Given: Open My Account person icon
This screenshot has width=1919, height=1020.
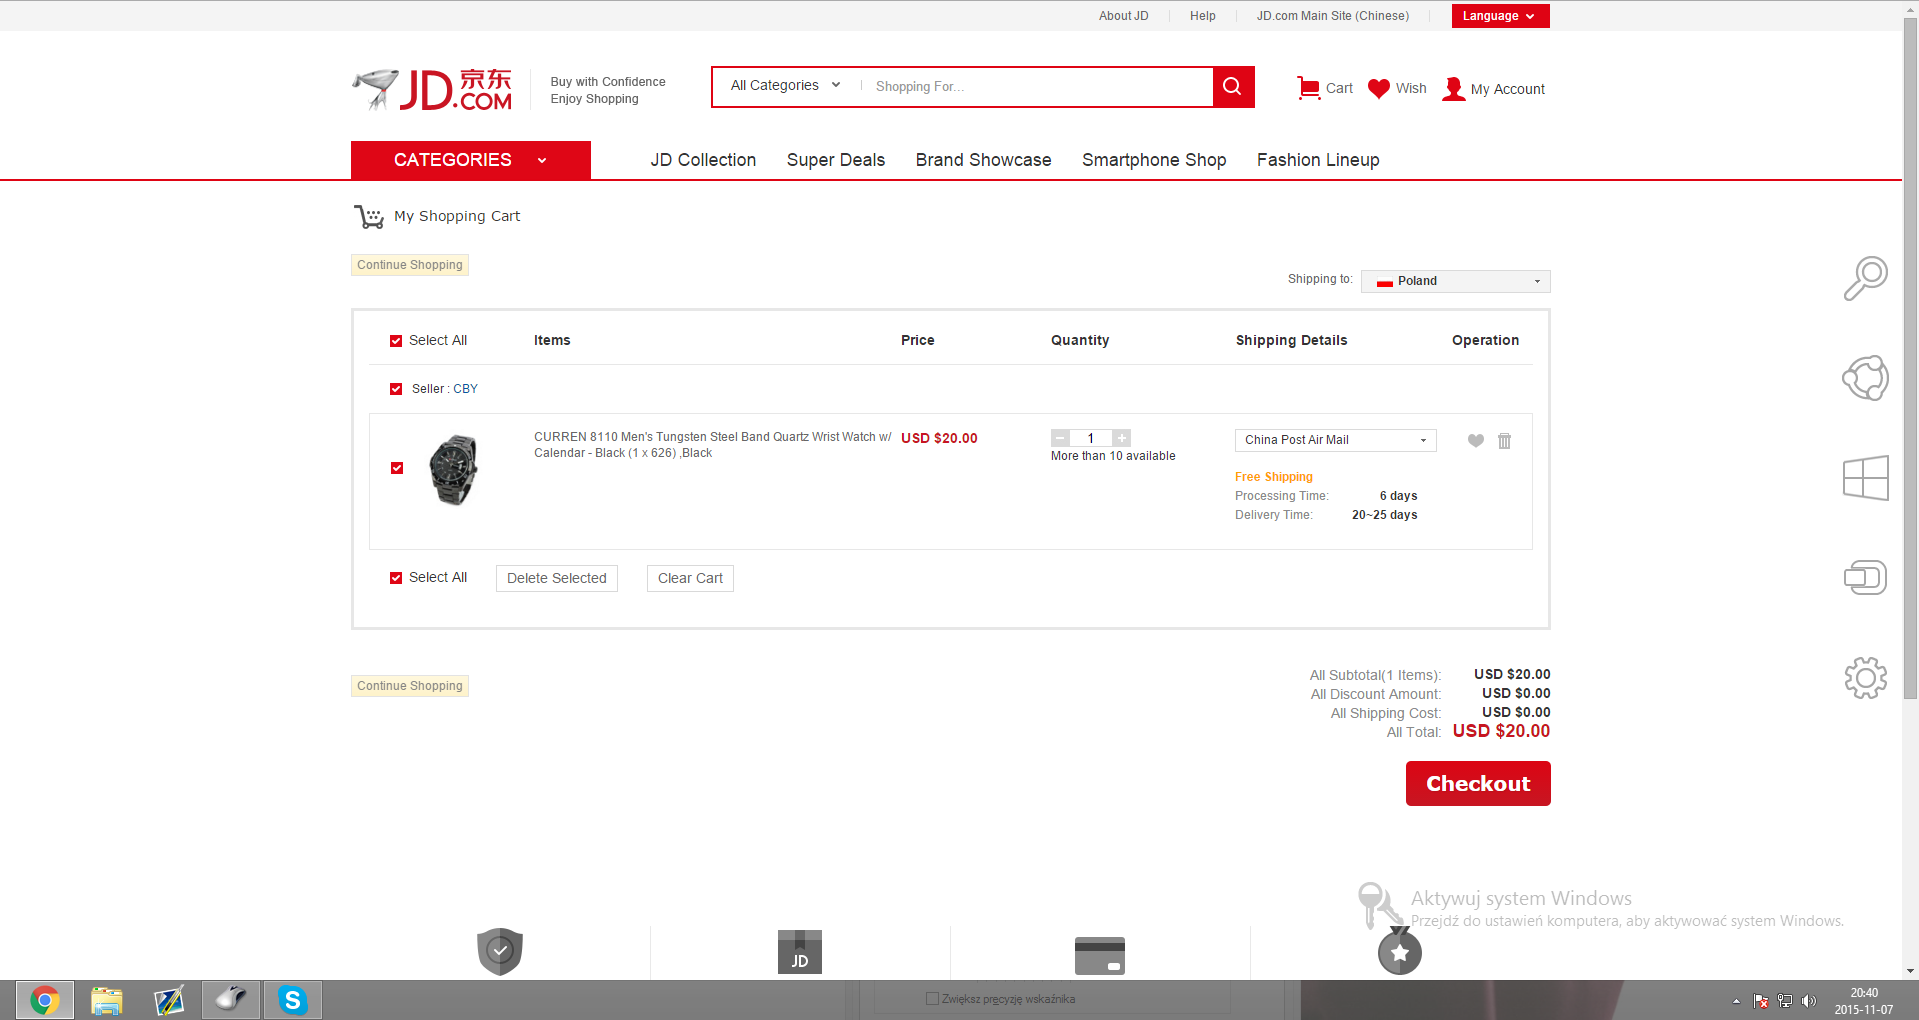Looking at the screenshot, I should [1453, 89].
